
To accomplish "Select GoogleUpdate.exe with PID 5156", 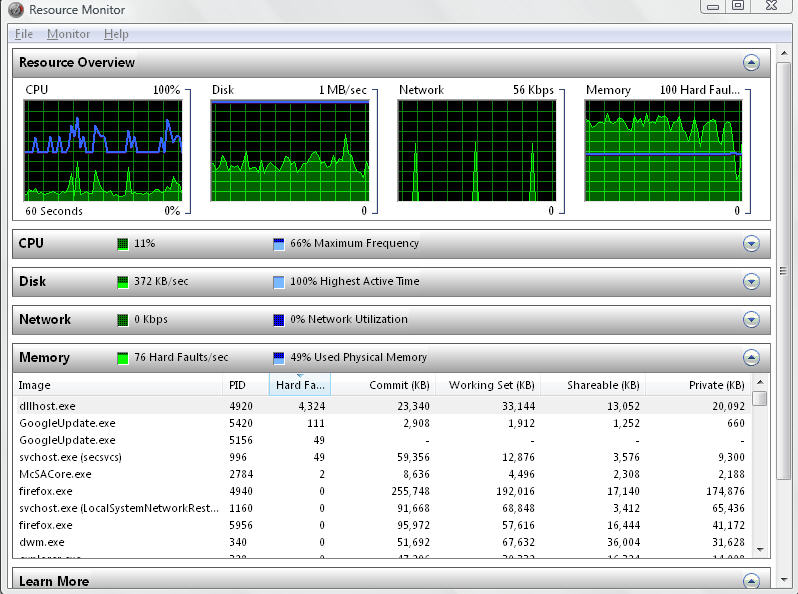I will coord(382,440).
